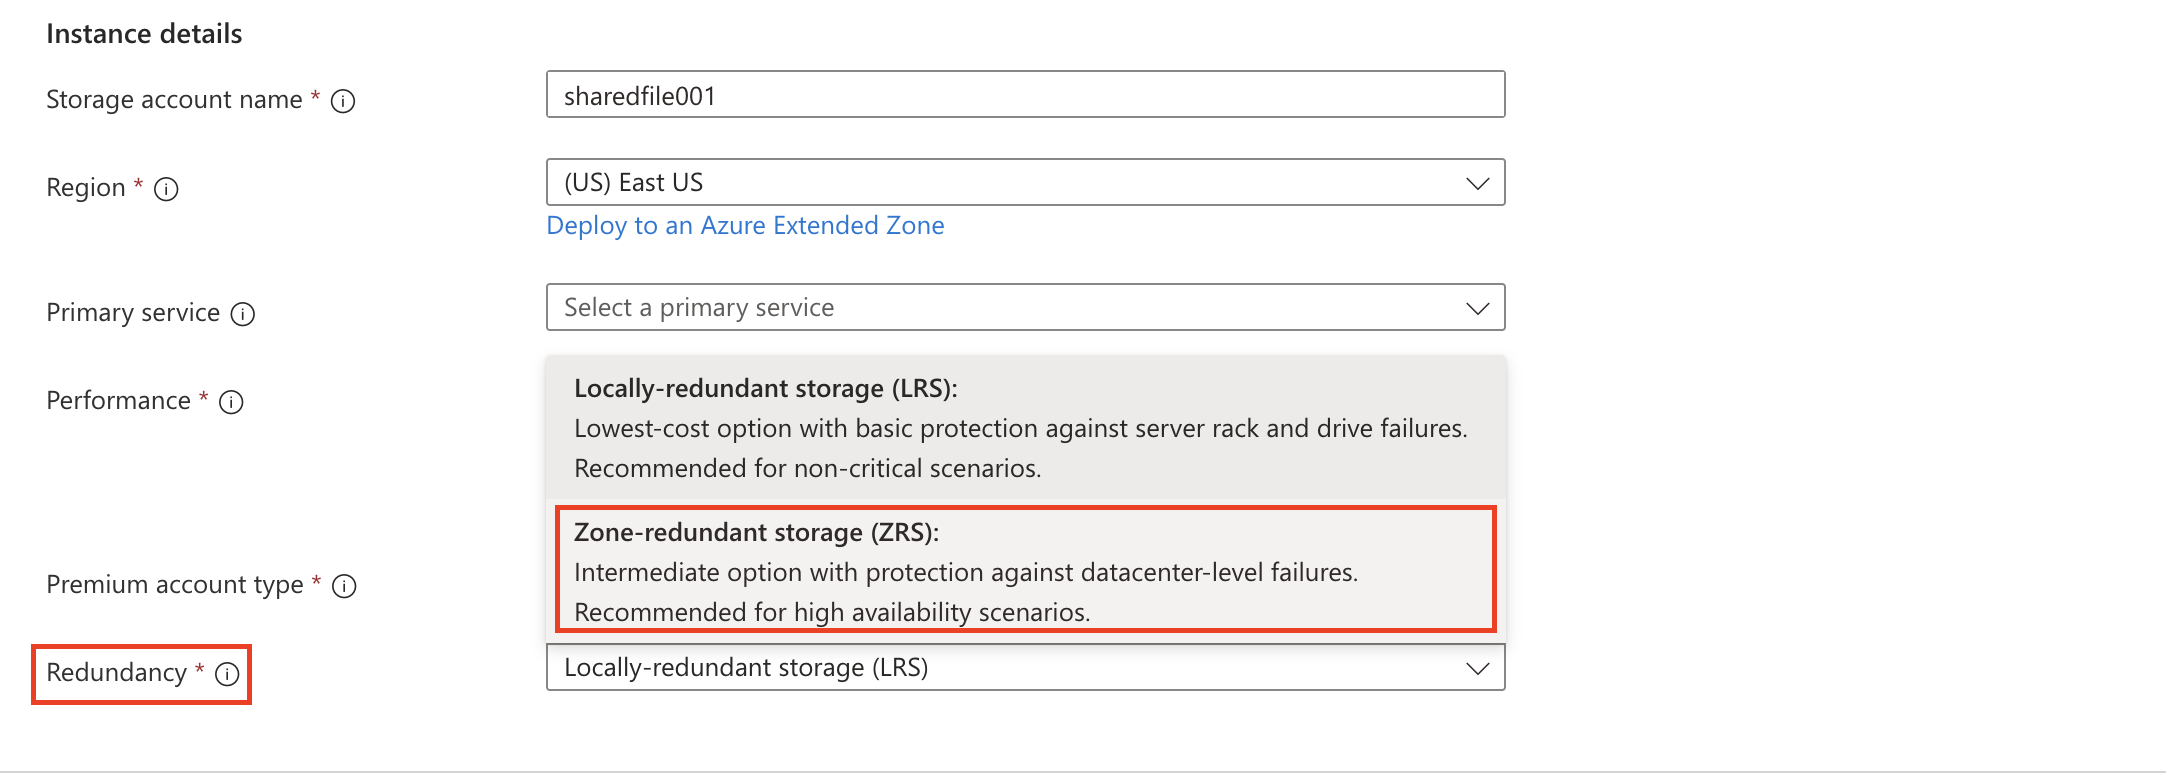The width and height of the screenshot is (2166, 780).
Task: Click Performance info icon
Action: [x=231, y=402]
